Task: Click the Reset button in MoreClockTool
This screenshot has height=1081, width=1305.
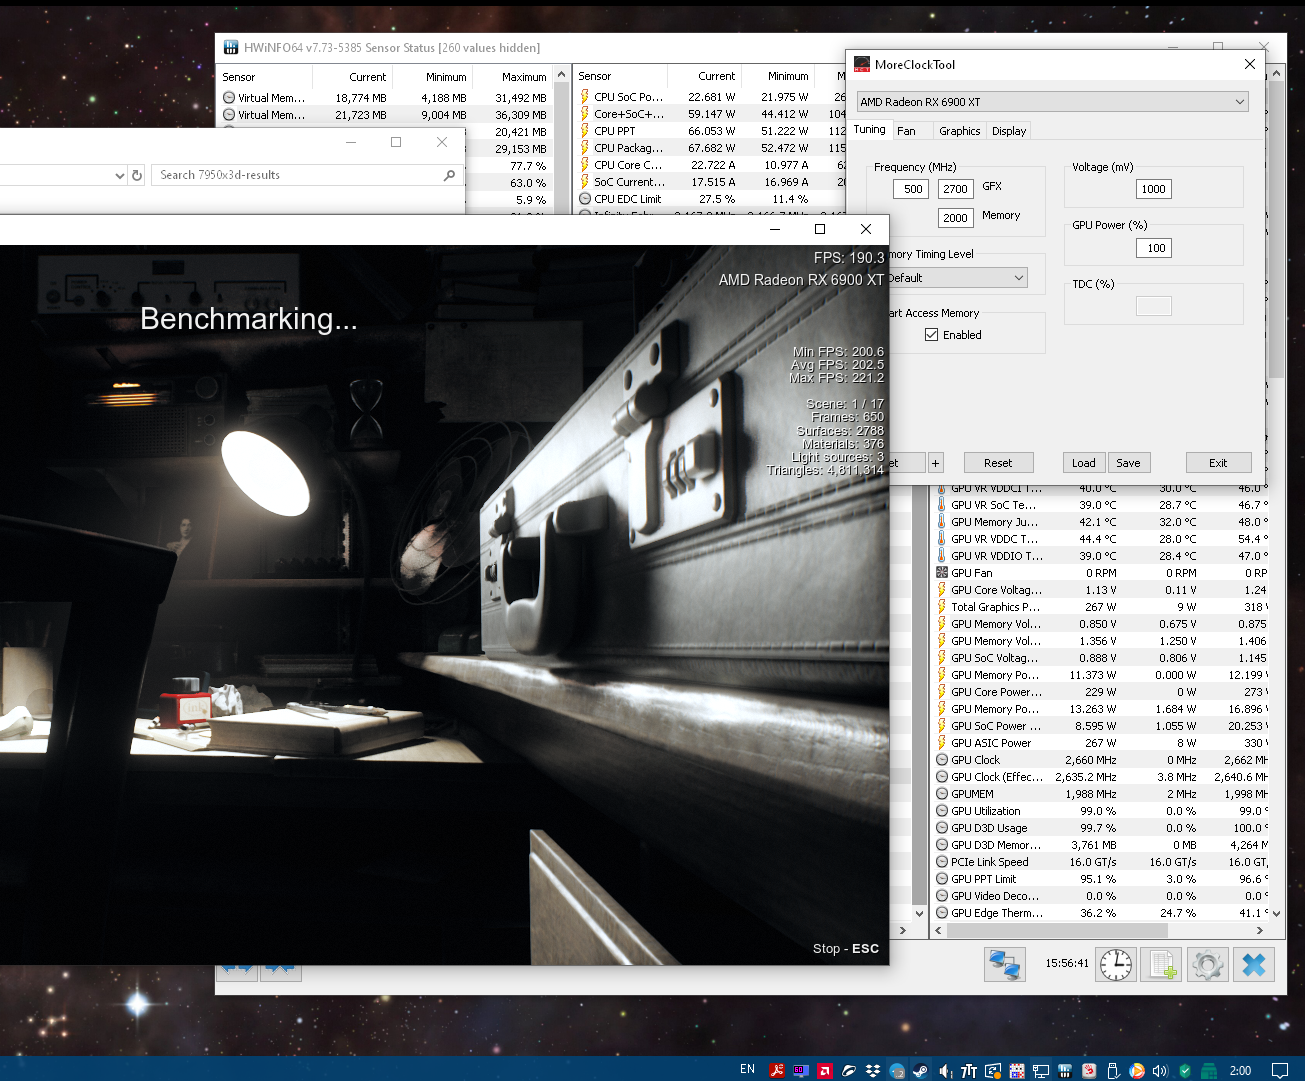Action: pyautogui.click(x=998, y=463)
